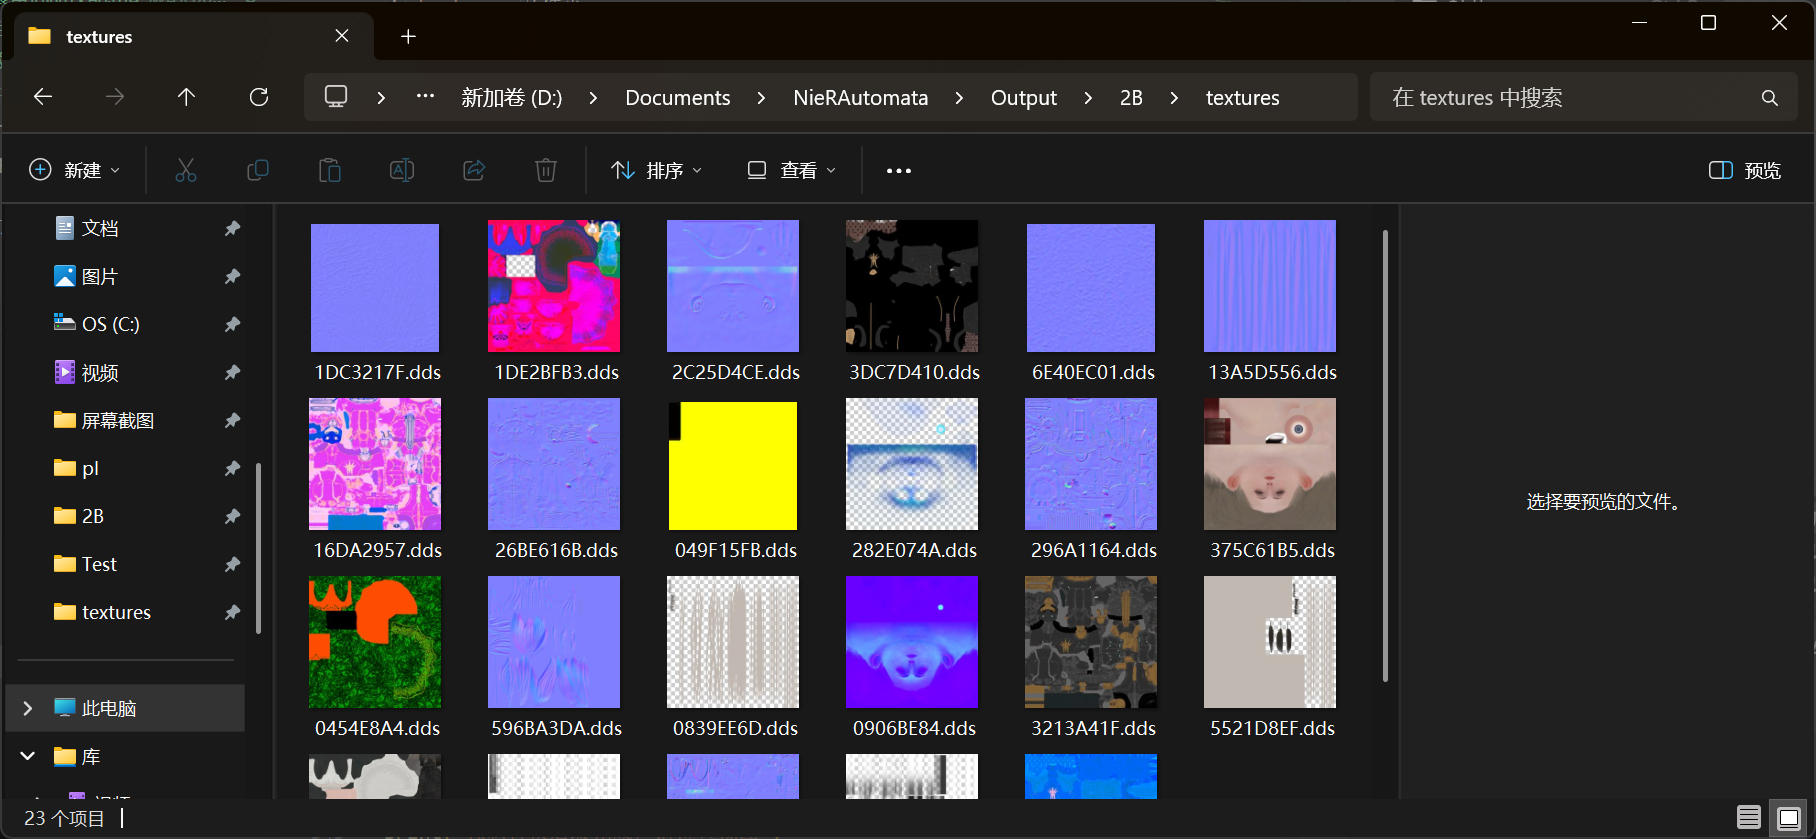The image size is (1816, 839).
Task: Open the 查看 view dropdown
Action: click(x=792, y=171)
